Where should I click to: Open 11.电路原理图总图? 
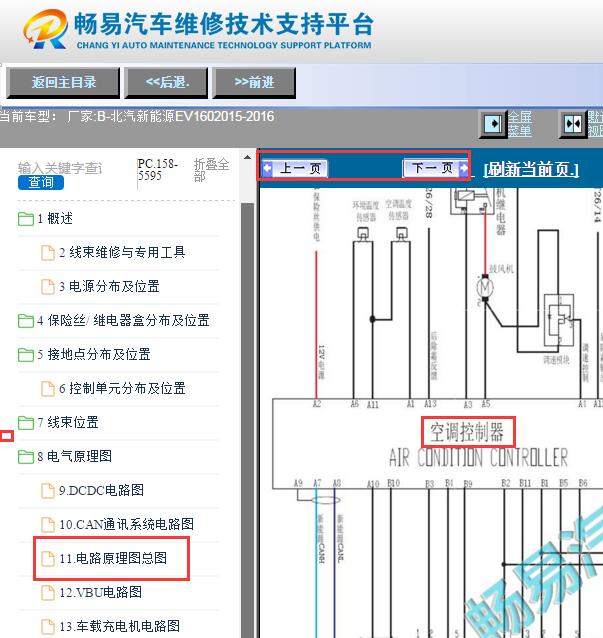tap(113, 558)
